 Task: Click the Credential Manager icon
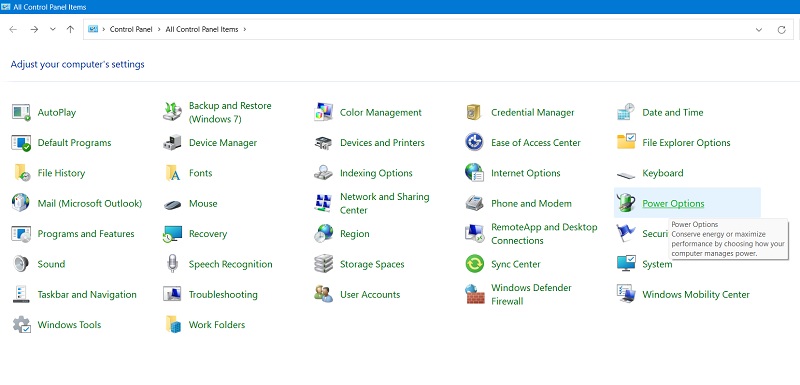coord(474,112)
